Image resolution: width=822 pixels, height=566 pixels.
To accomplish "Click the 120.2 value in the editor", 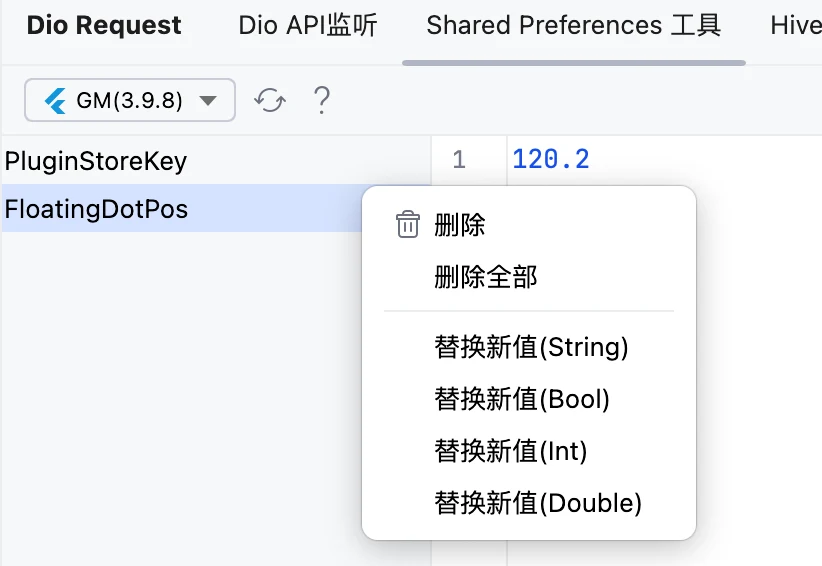I will coord(551,159).
